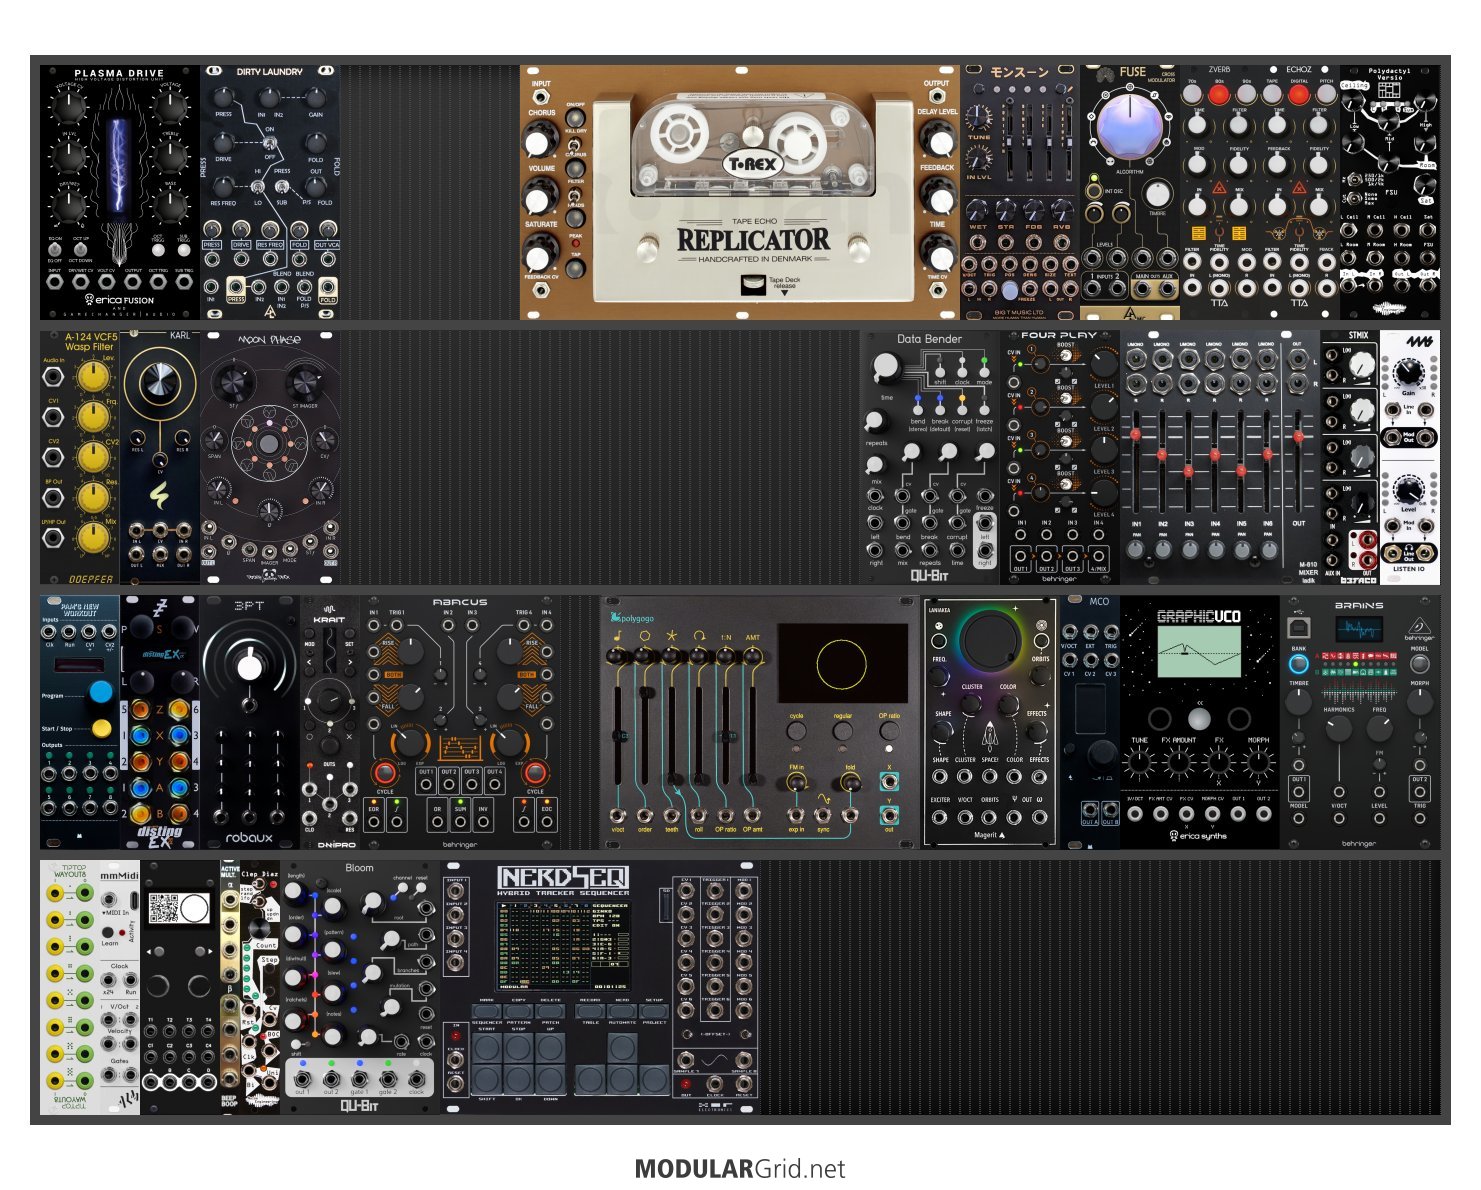Click the cycle button on polygogo
The height and width of the screenshot is (1190, 1481).
pos(796,731)
